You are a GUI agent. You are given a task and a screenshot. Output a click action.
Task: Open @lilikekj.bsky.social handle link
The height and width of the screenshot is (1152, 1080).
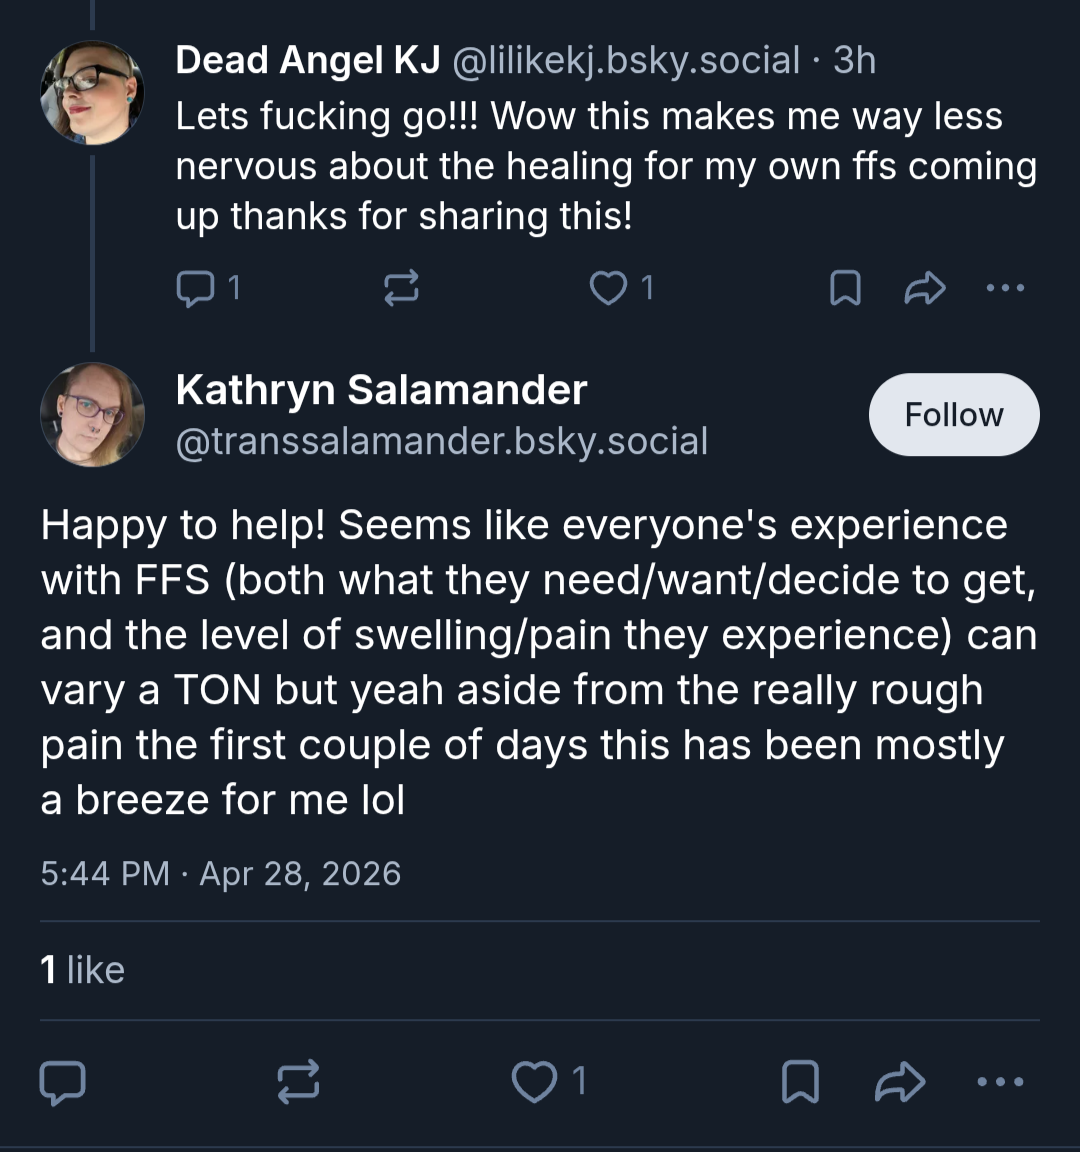point(625,60)
